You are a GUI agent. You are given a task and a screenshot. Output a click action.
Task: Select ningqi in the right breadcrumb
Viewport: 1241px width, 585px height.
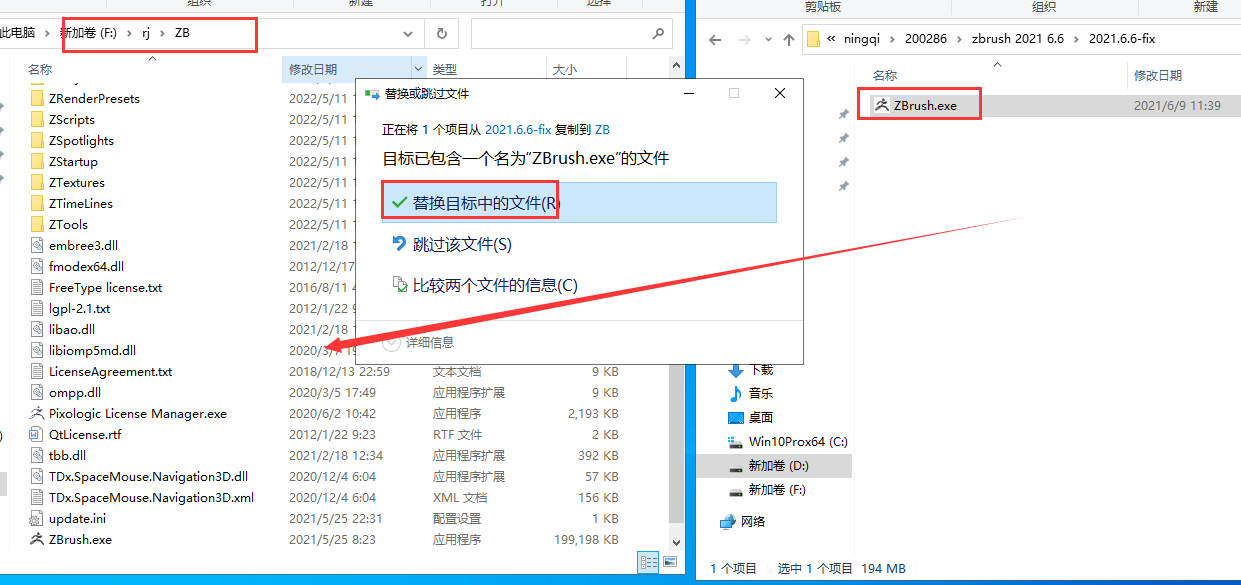pos(864,39)
